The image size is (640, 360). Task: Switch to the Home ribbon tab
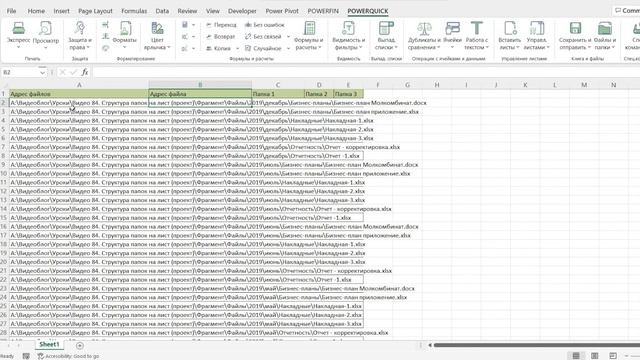tap(36, 11)
